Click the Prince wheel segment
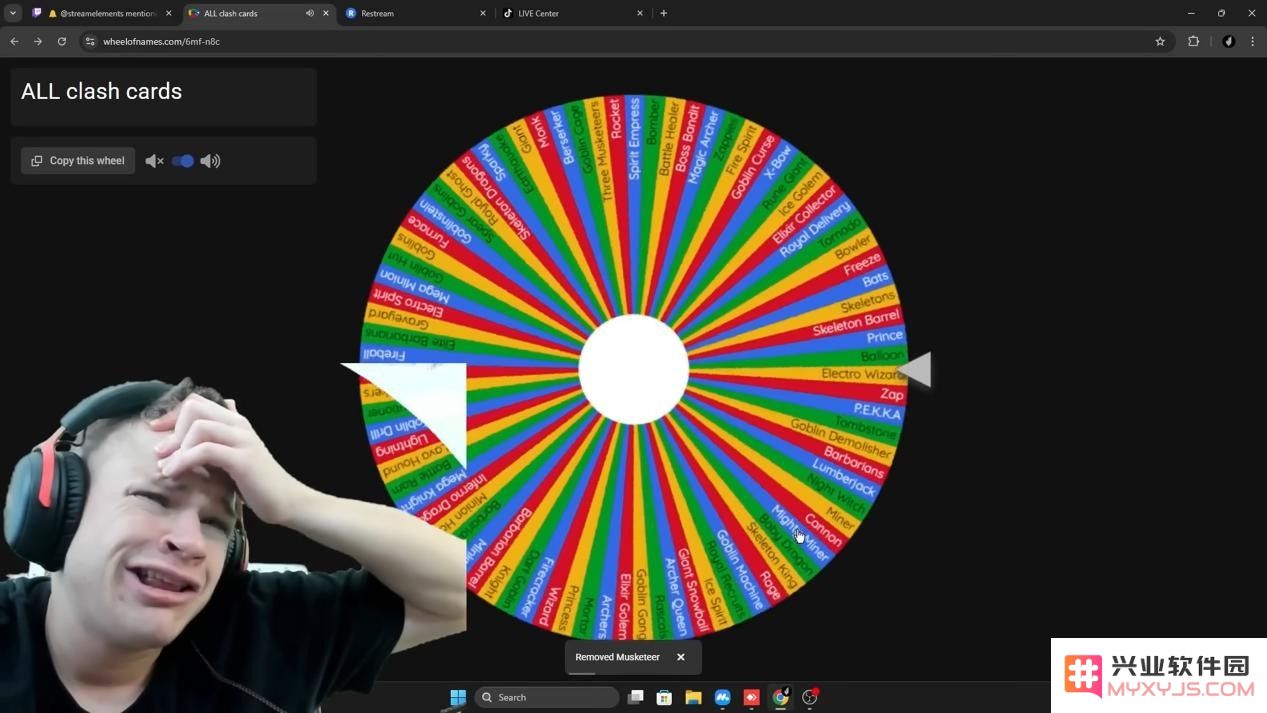The image size is (1267, 713). pos(884,336)
